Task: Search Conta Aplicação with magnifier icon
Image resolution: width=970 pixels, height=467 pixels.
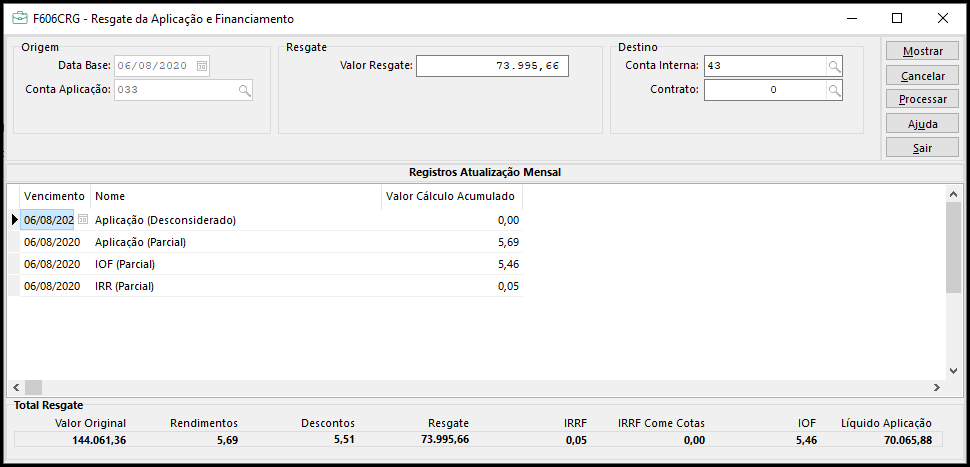Action: [245, 90]
